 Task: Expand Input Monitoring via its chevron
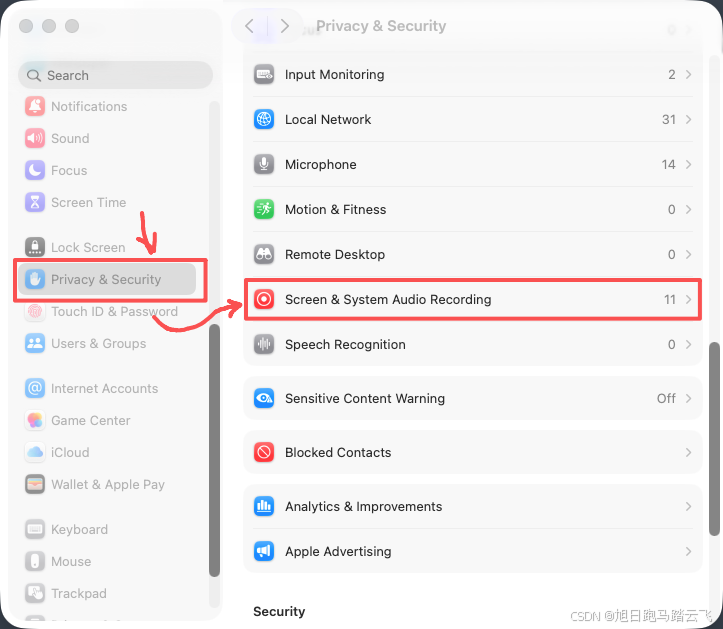(688, 74)
